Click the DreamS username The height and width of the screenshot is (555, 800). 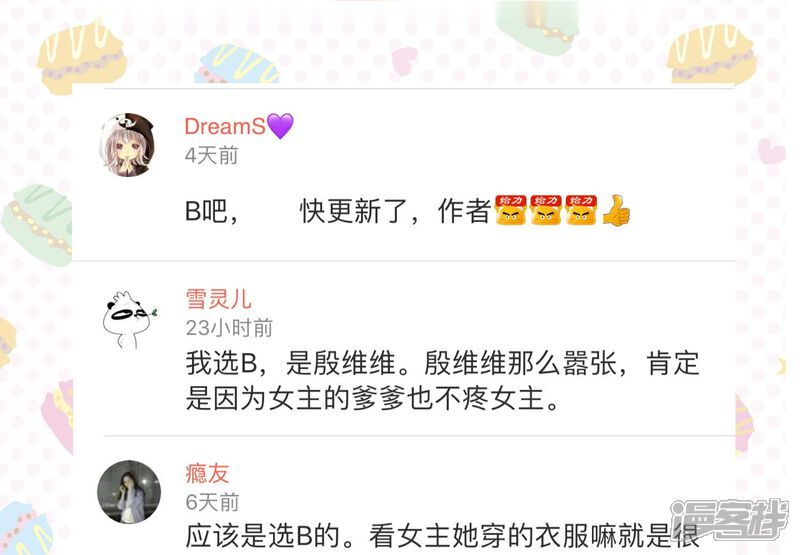(224, 126)
